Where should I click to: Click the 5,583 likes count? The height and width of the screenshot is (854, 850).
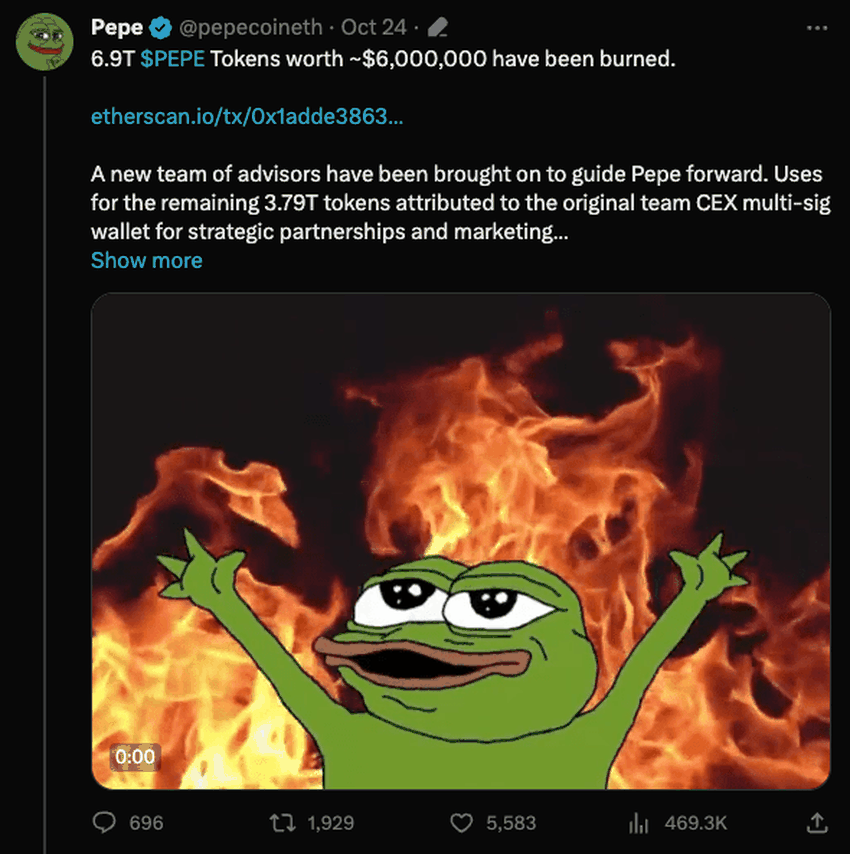pyautogui.click(x=511, y=823)
